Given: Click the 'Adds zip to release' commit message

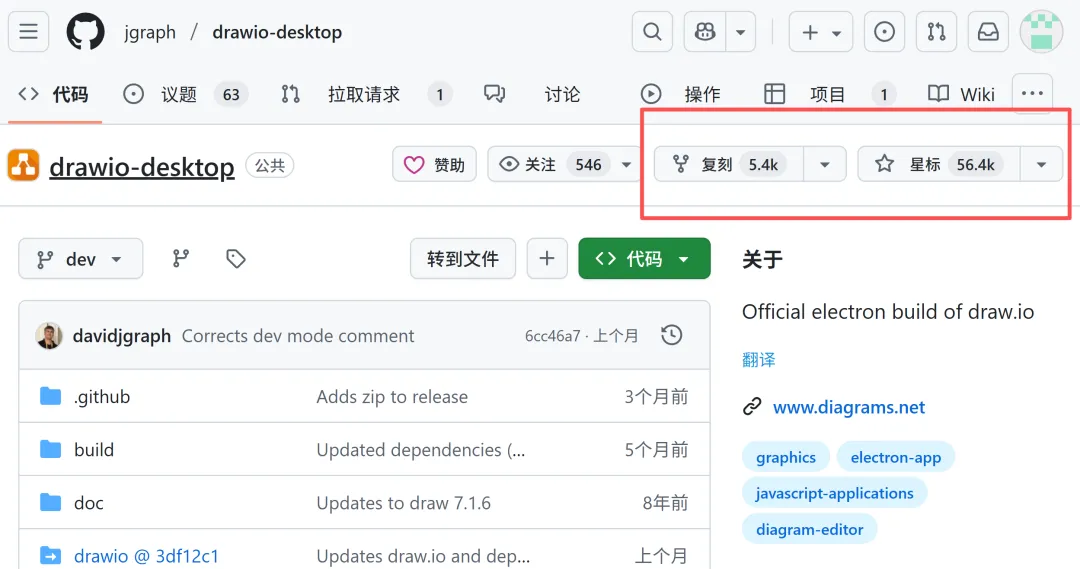Looking at the screenshot, I should click(x=392, y=397).
